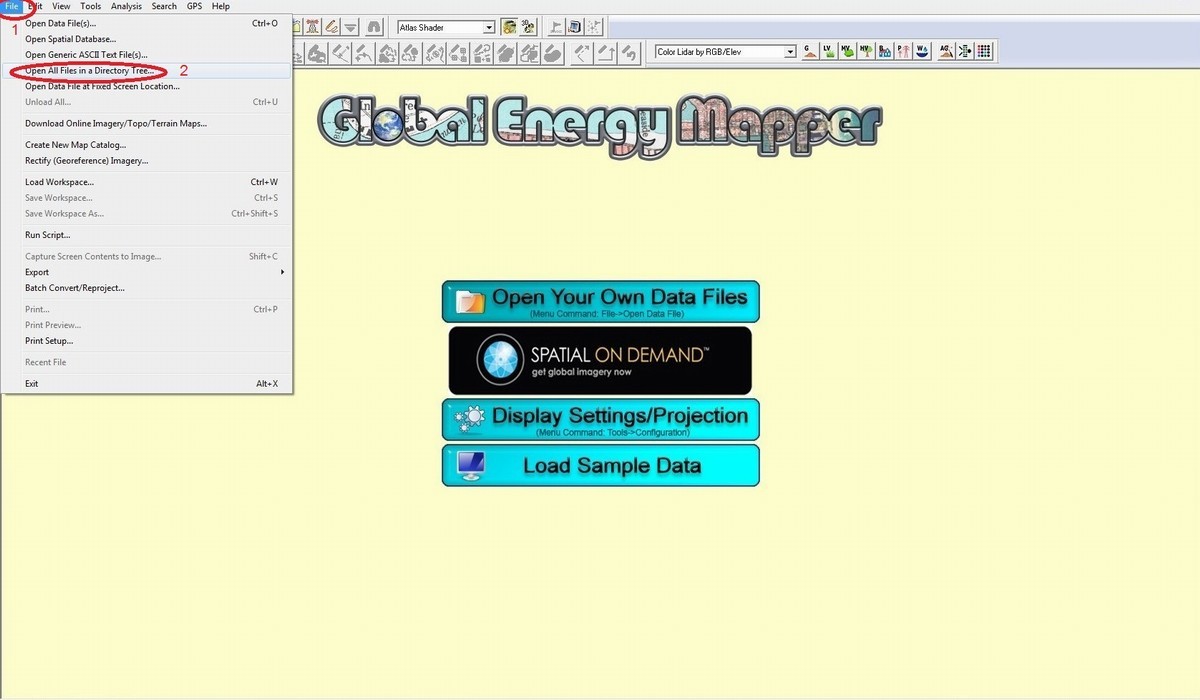This screenshot has width=1200, height=700.
Task: Open the GPS menu
Action: [194, 6]
